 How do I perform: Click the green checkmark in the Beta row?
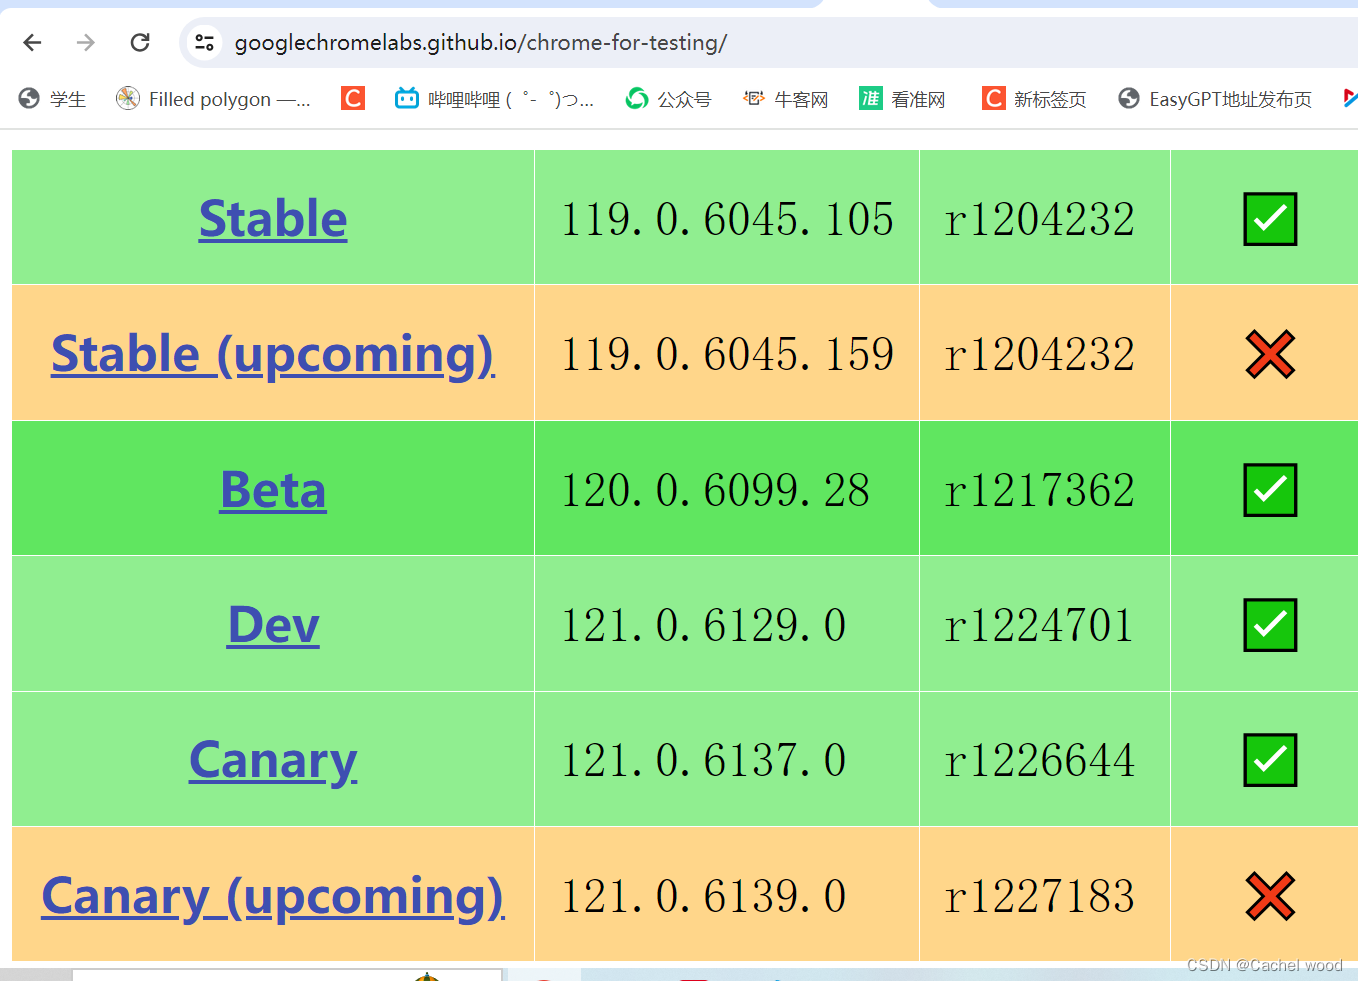point(1270,490)
